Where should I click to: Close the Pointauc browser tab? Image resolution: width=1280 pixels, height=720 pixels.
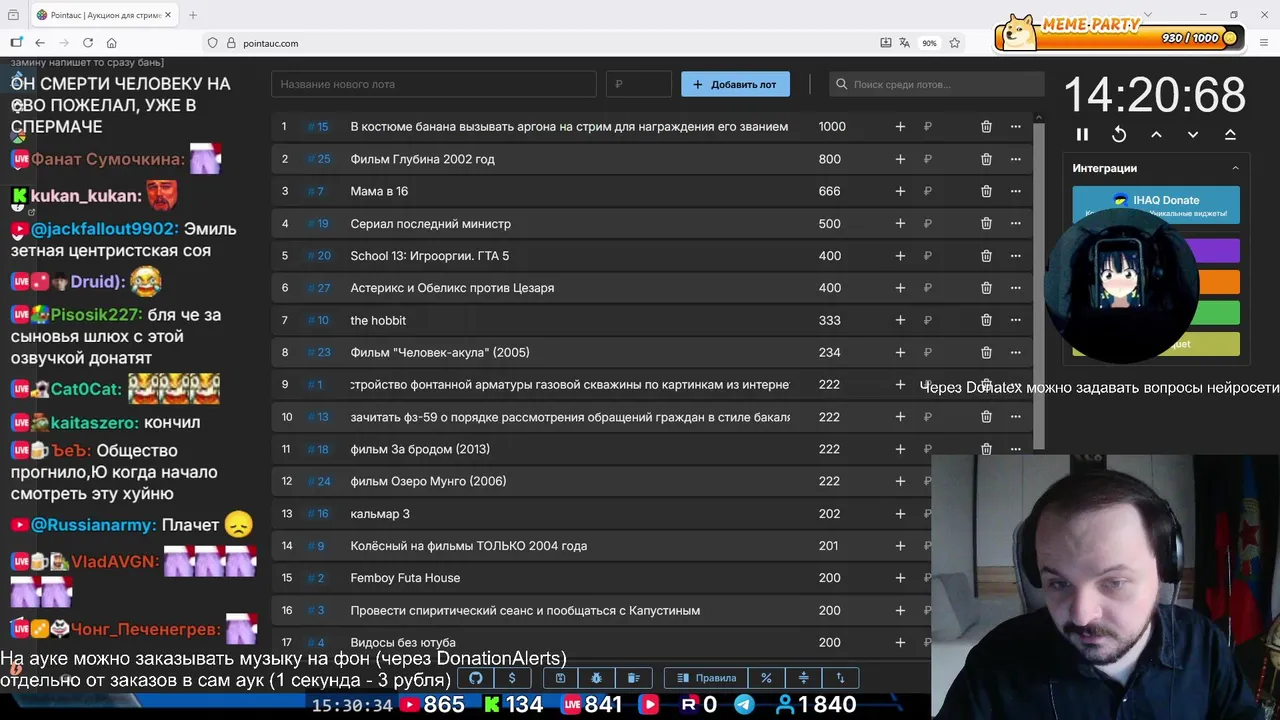point(167,15)
